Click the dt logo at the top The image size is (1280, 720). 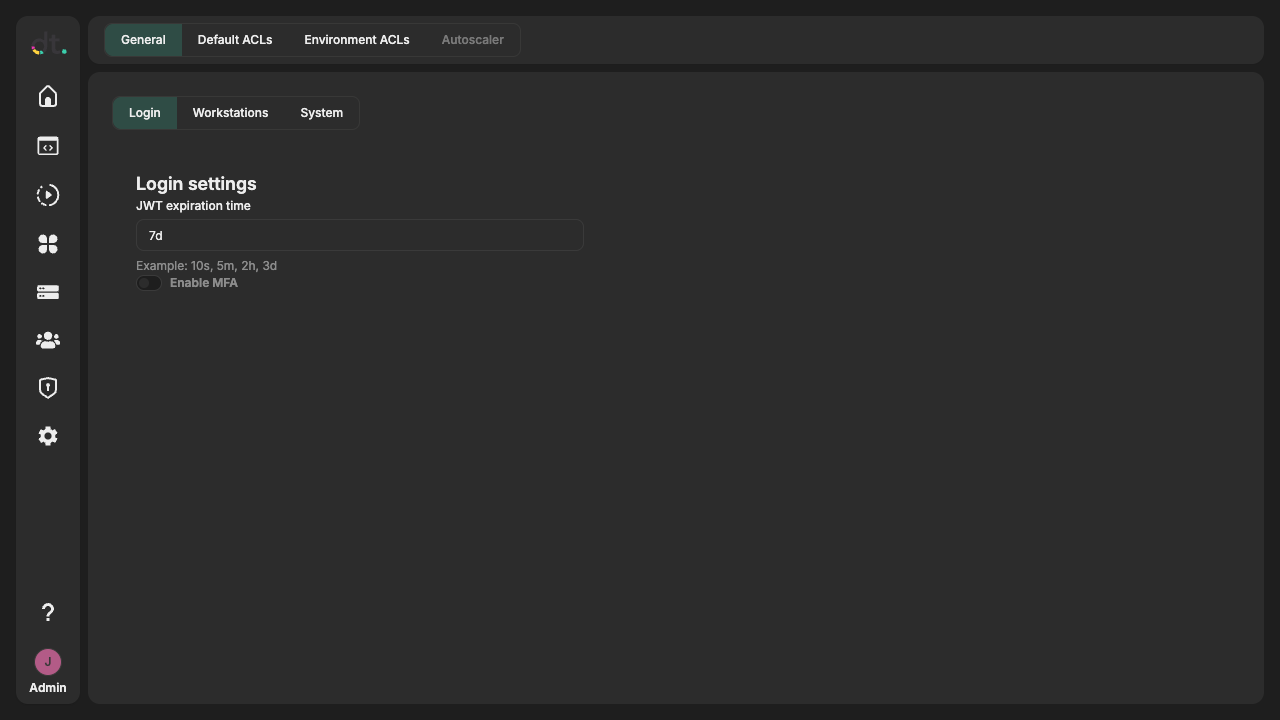[x=47, y=43]
